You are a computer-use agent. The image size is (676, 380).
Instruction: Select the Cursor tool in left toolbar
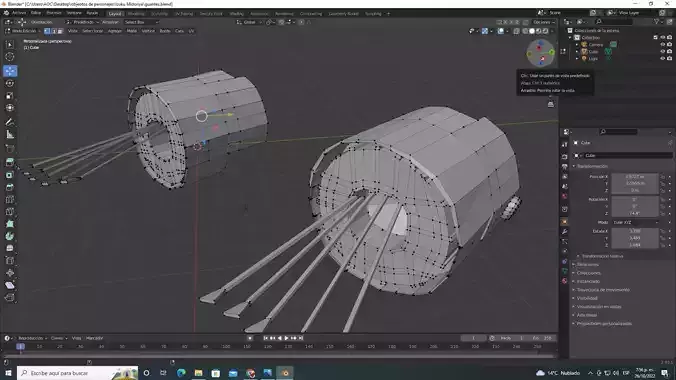(x=10, y=57)
